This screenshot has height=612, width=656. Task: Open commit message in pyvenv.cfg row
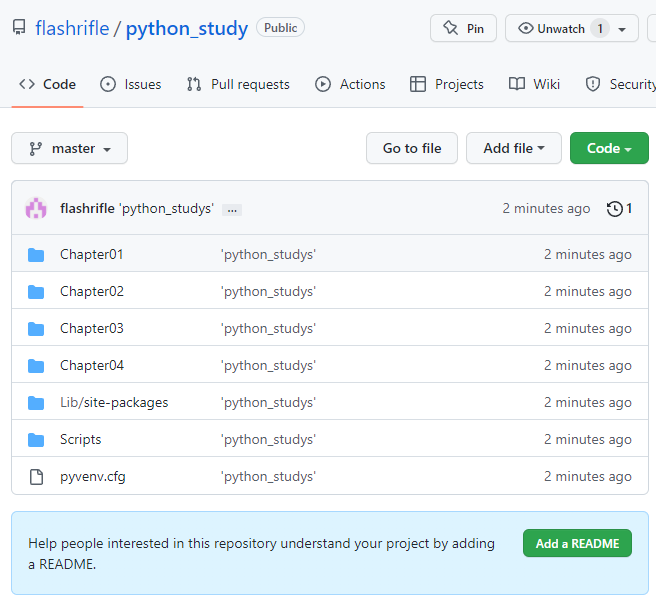pos(268,476)
